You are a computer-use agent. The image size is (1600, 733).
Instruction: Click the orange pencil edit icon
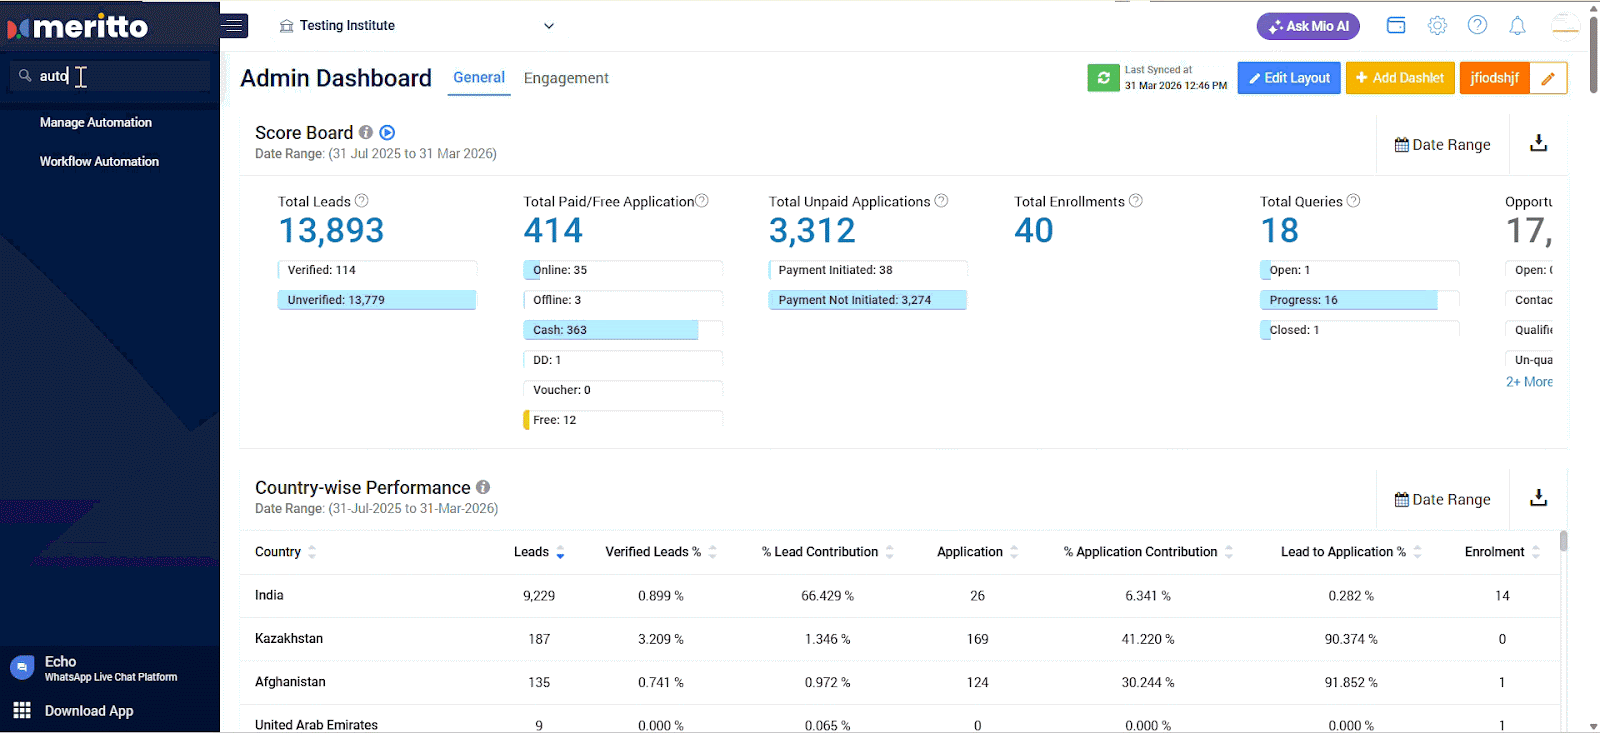(1548, 78)
